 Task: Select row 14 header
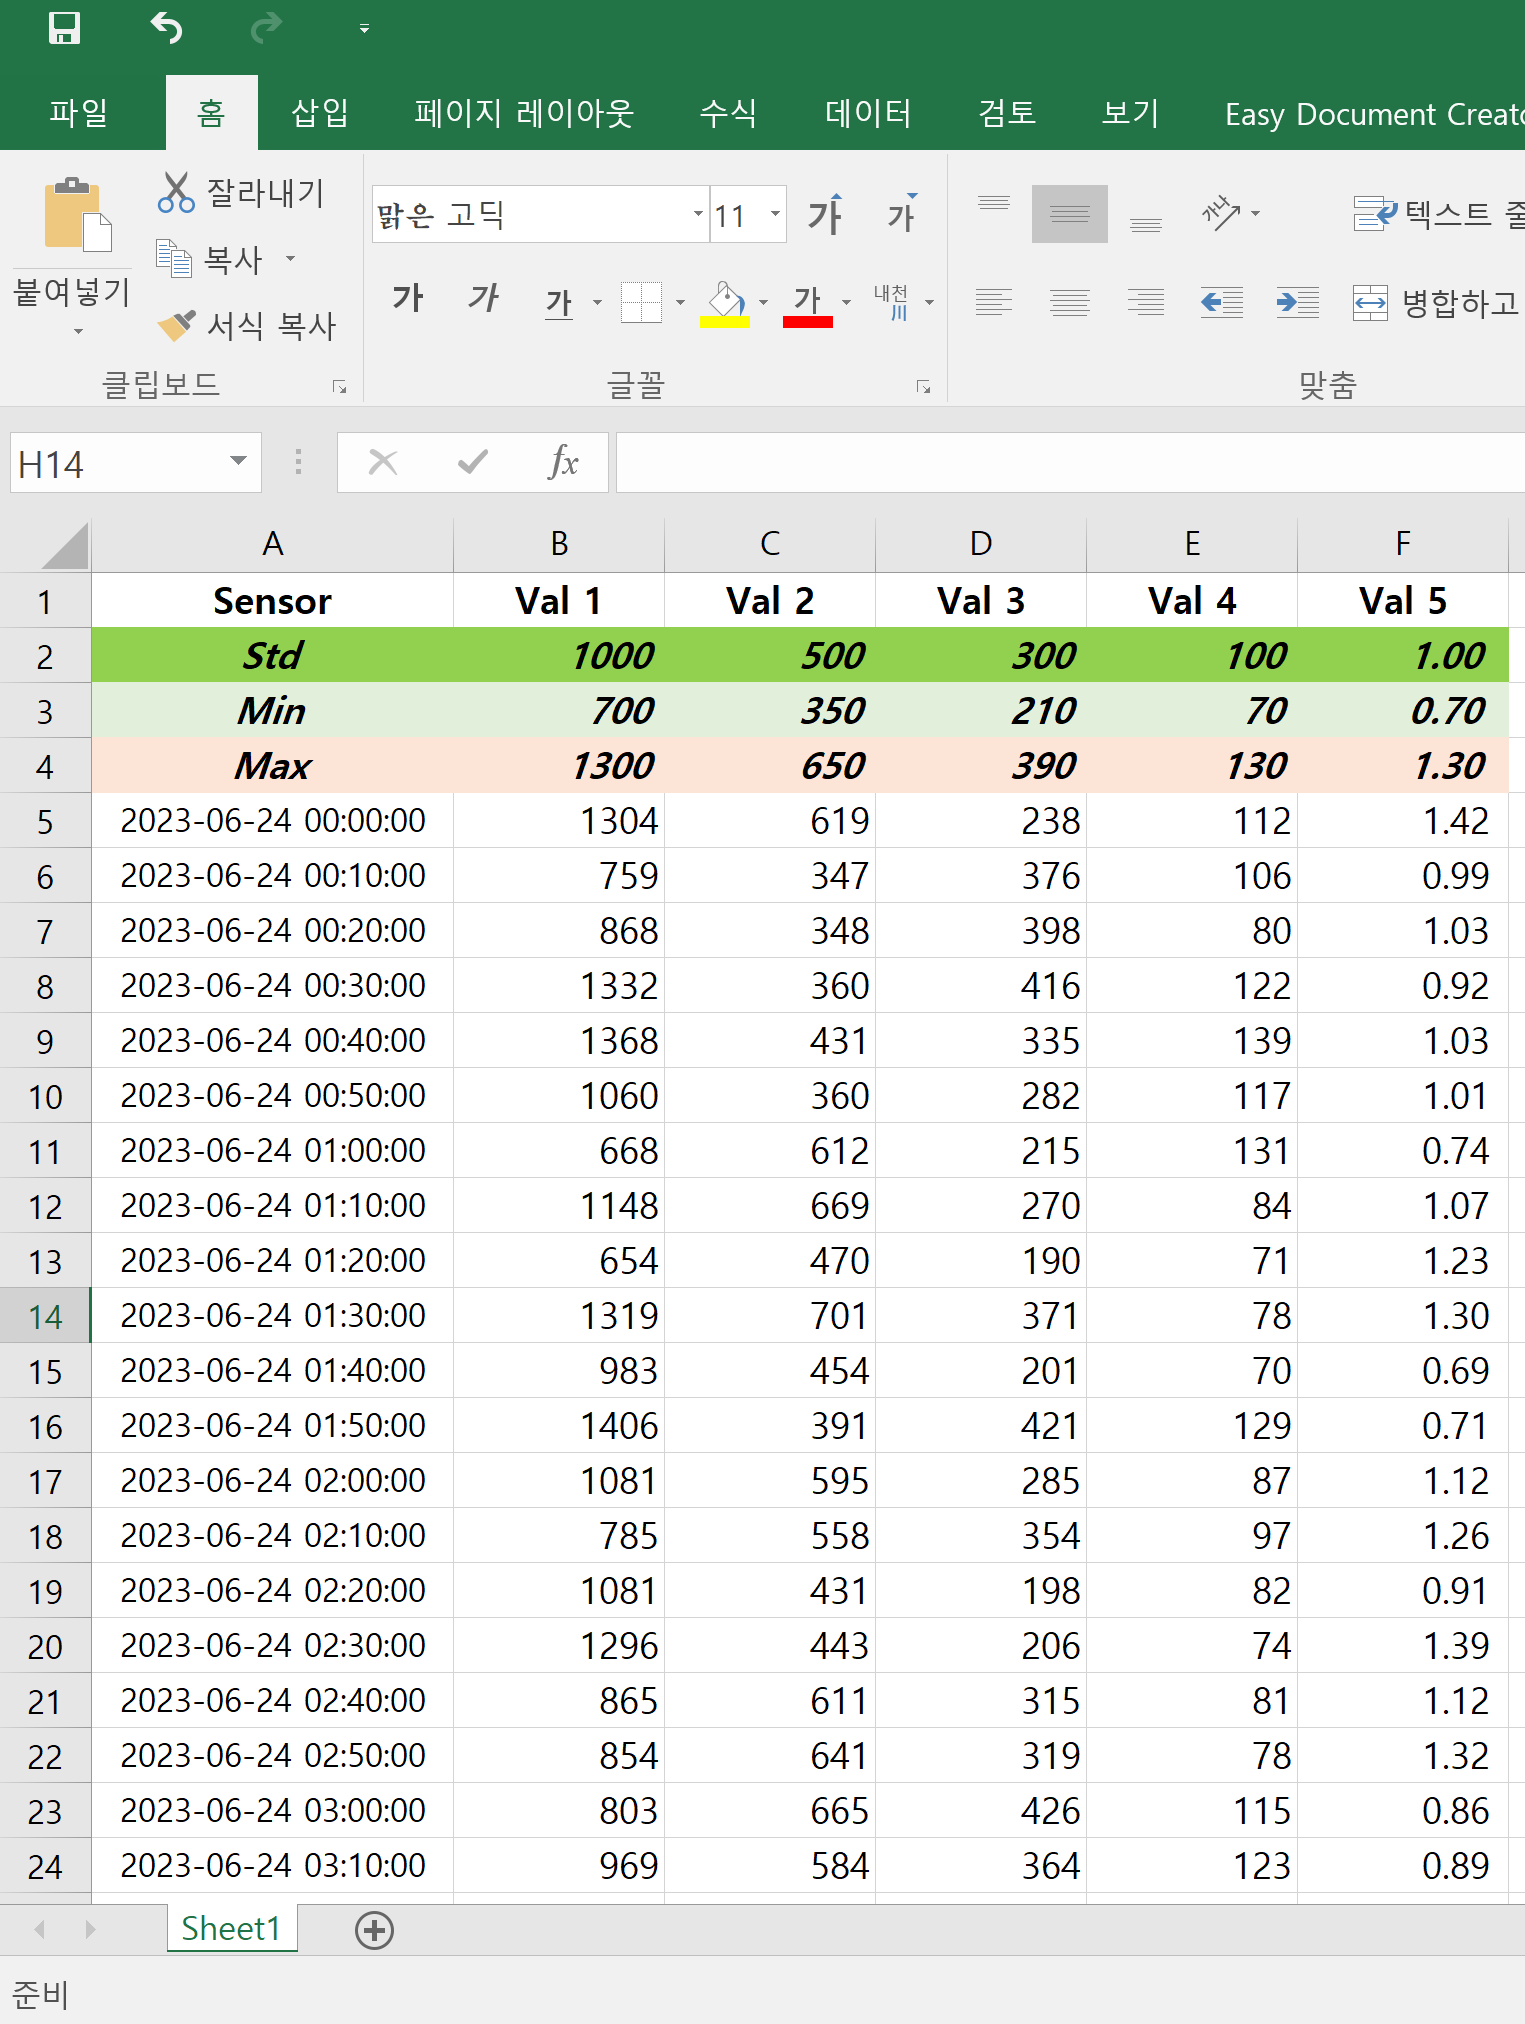45,1316
